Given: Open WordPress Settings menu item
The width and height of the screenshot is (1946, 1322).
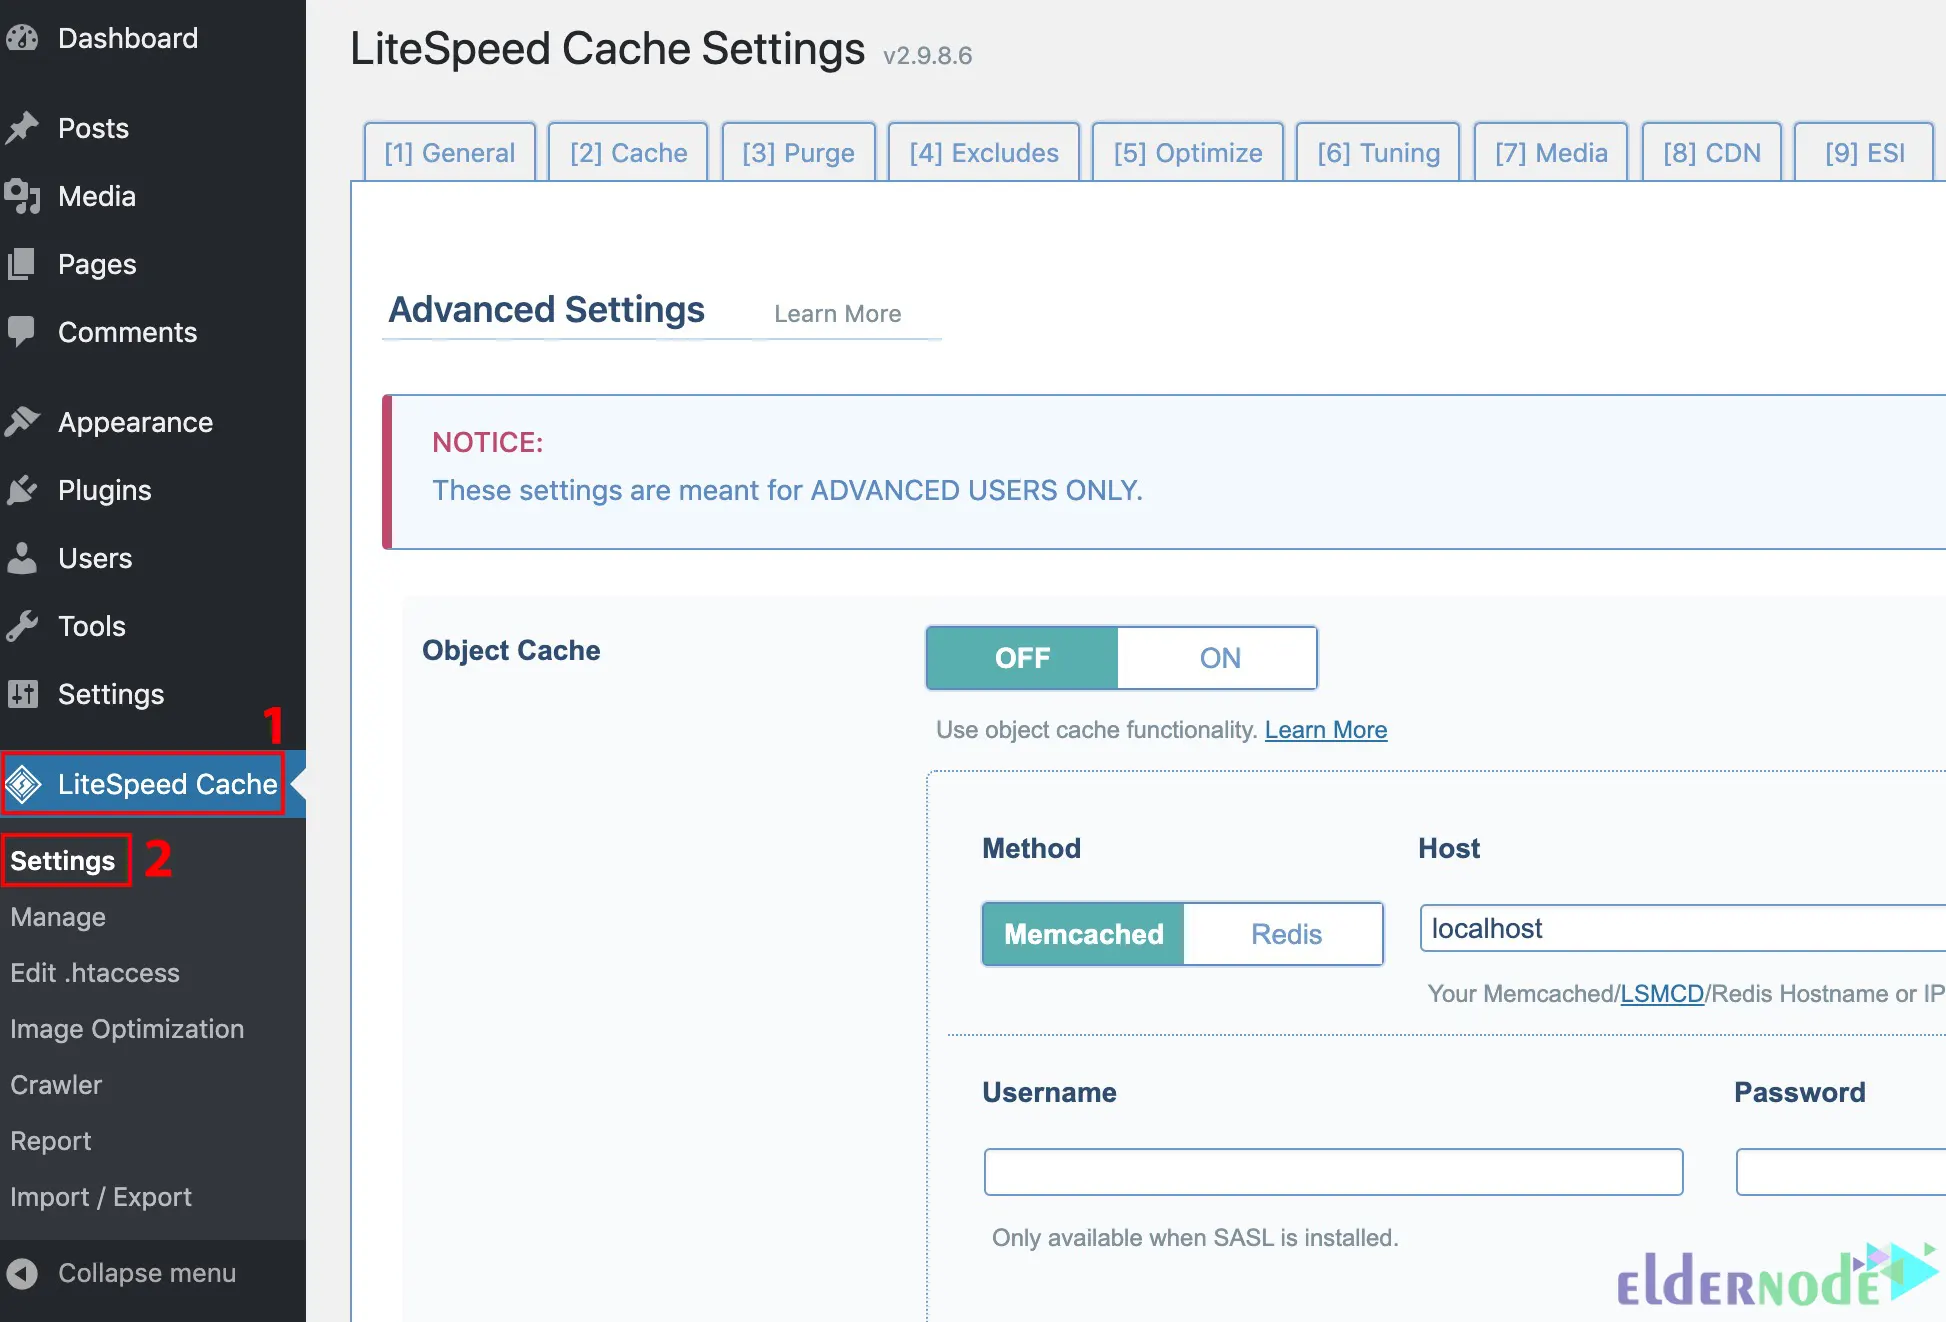Looking at the screenshot, I should 153,694.
